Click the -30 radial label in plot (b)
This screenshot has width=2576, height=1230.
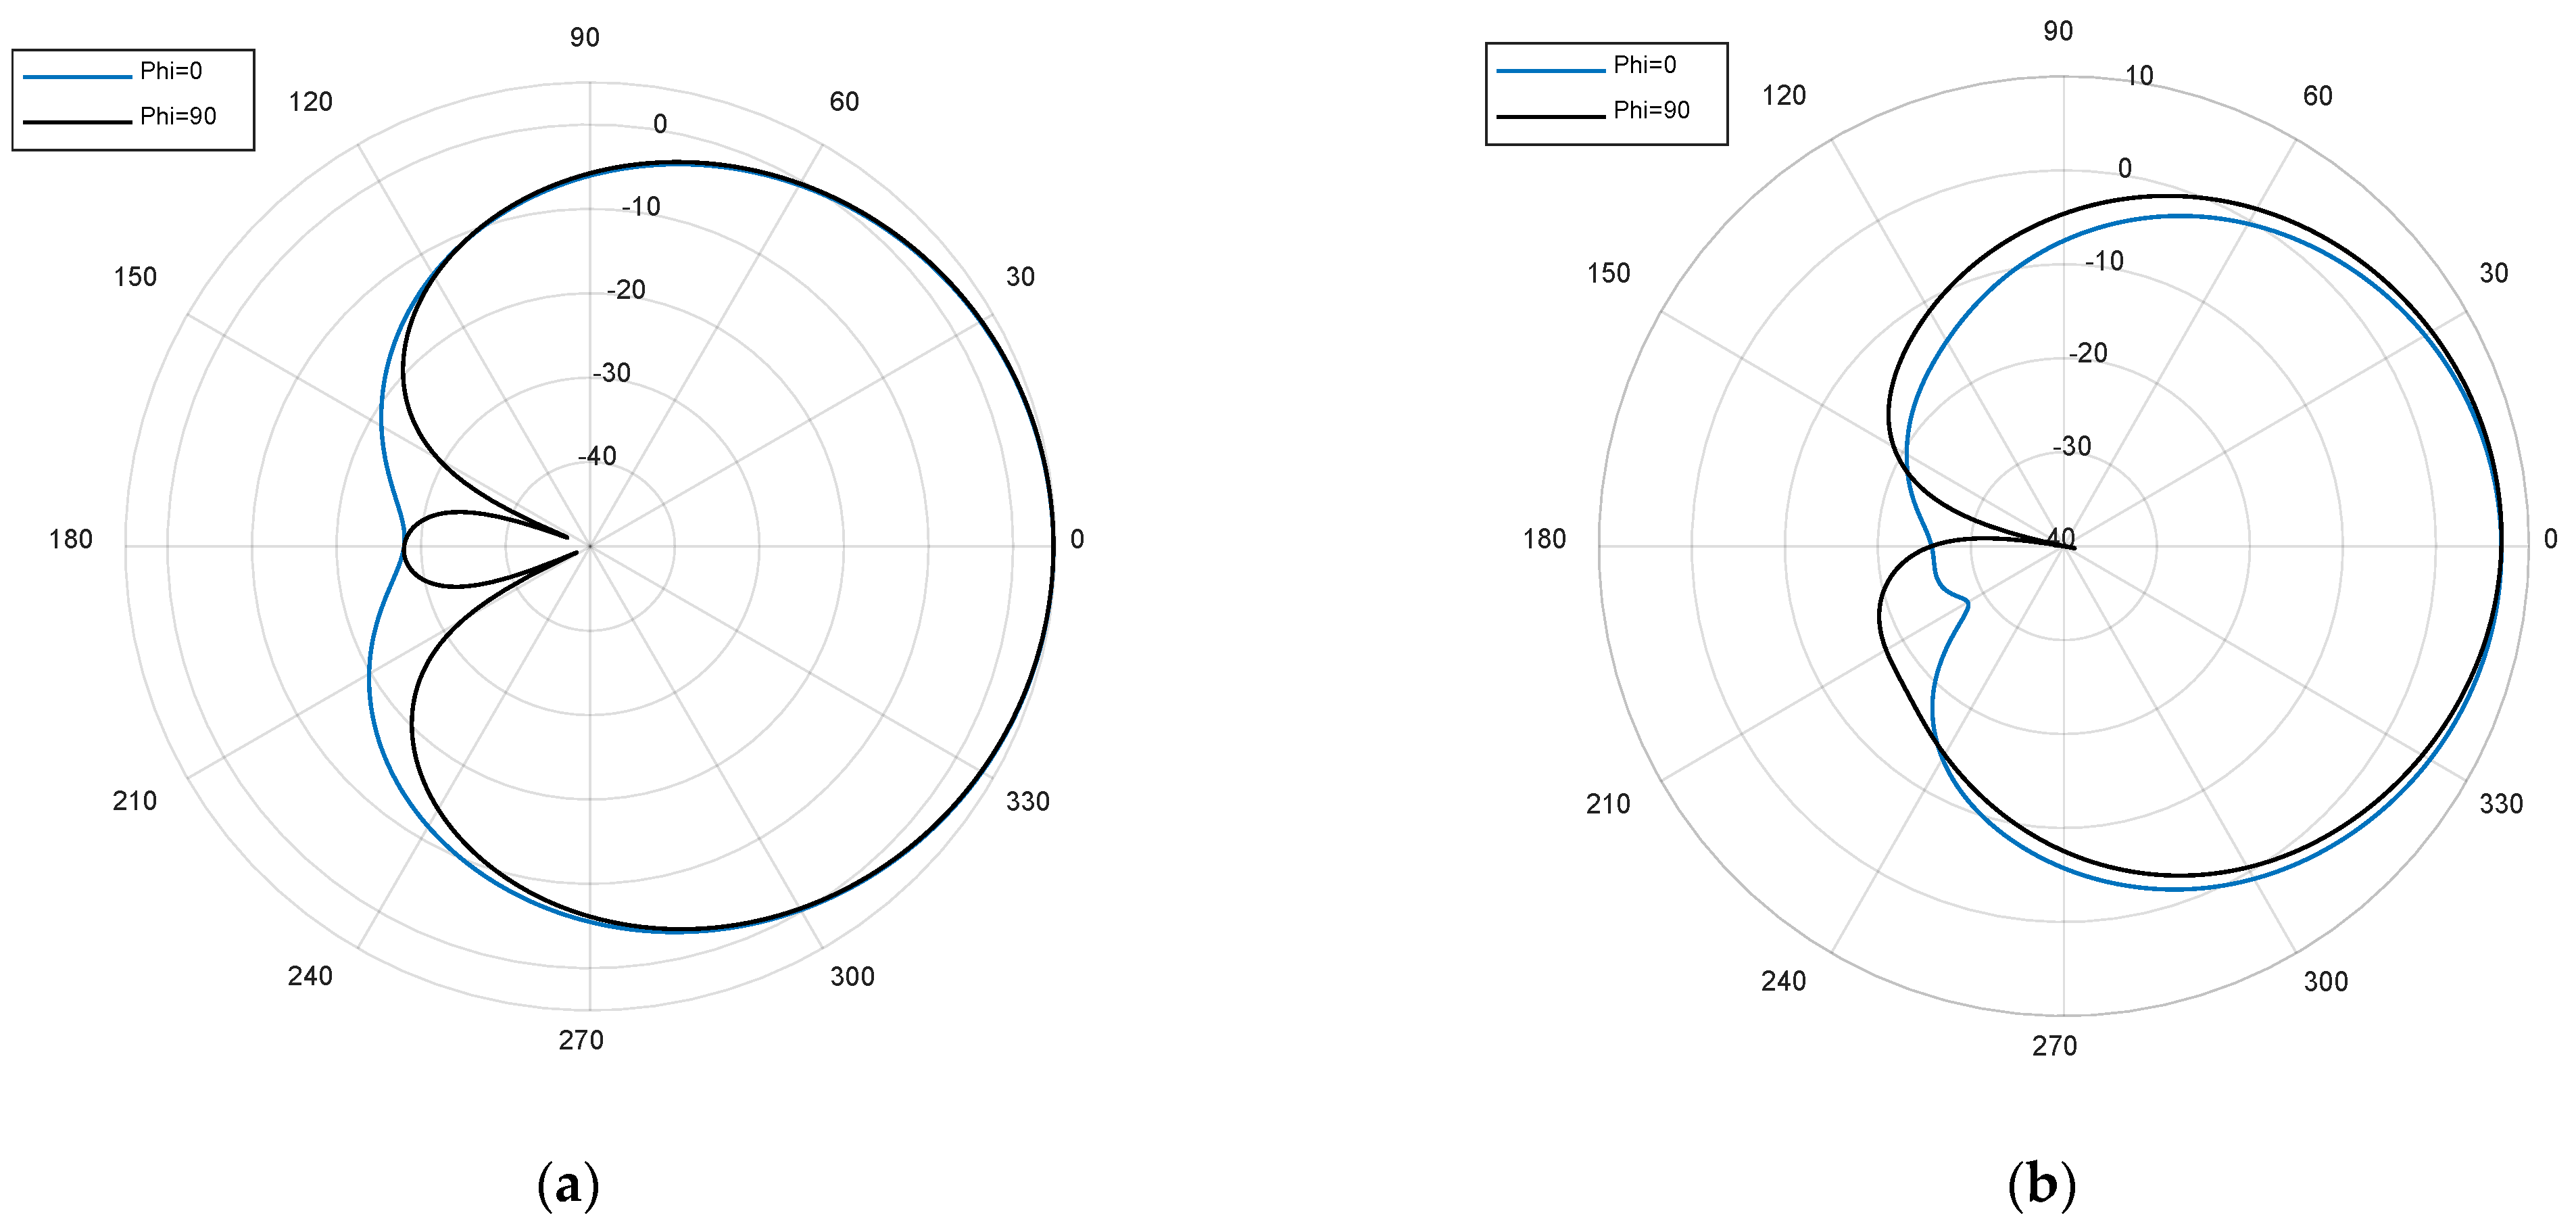click(2072, 446)
